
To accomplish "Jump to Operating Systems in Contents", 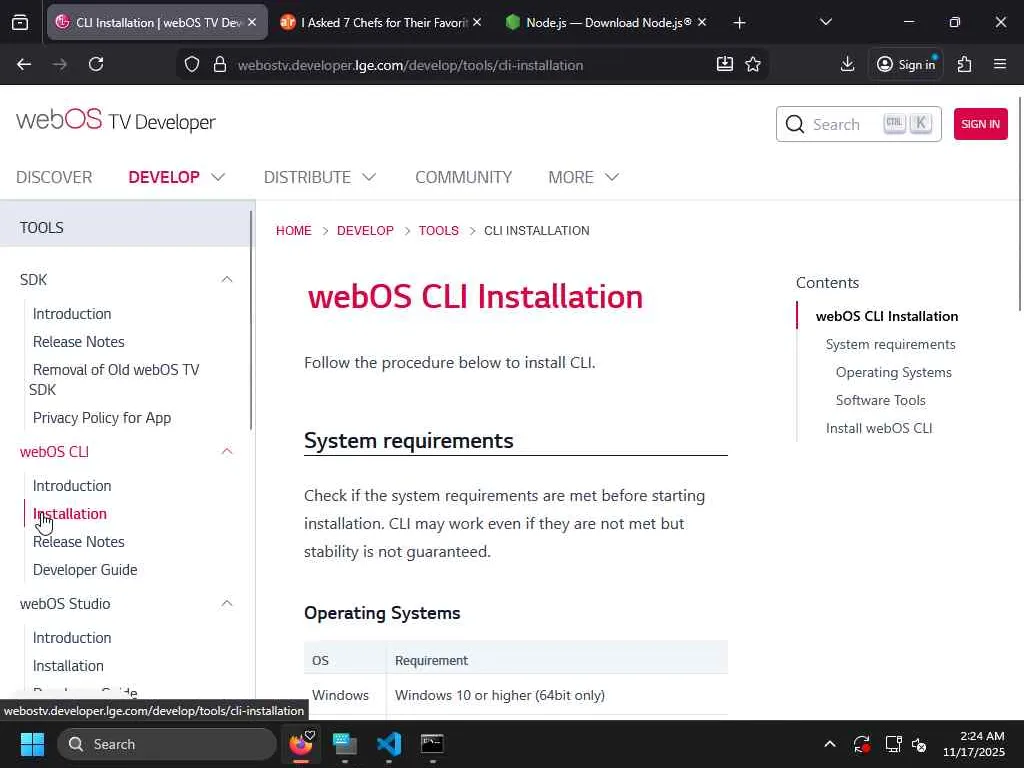I will pyautogui.click(x=893, y=372).
